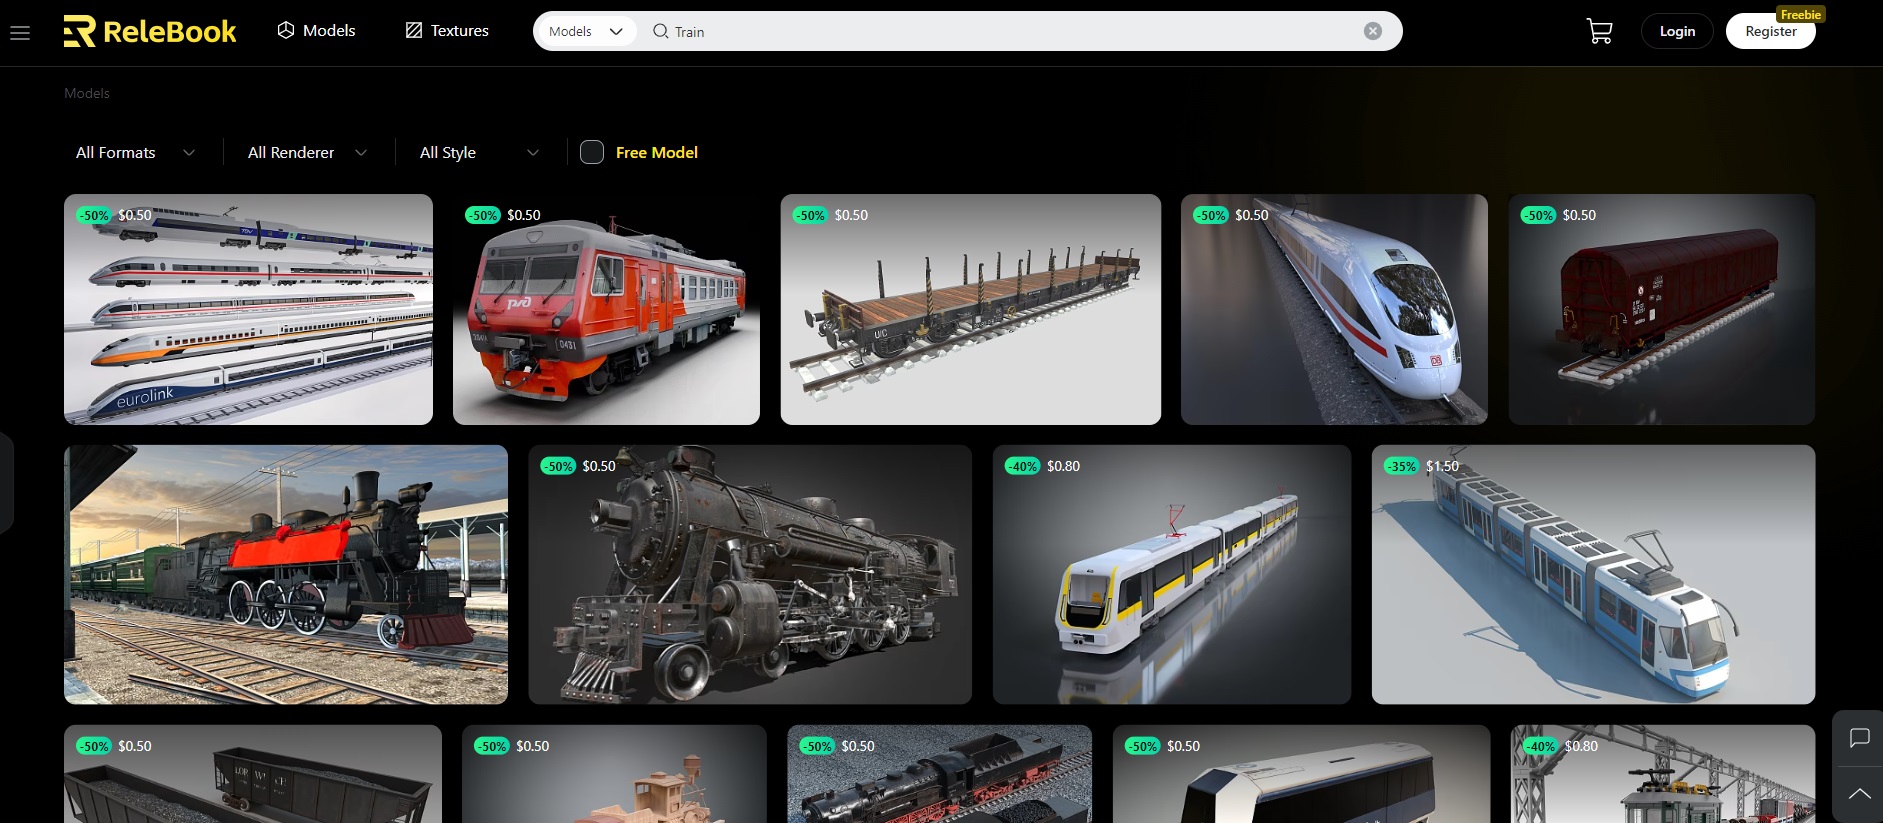Image resolution: width=1883 pixels, height=823 pixels.
Task: Open the Textures menu
Action: point(447,31)
